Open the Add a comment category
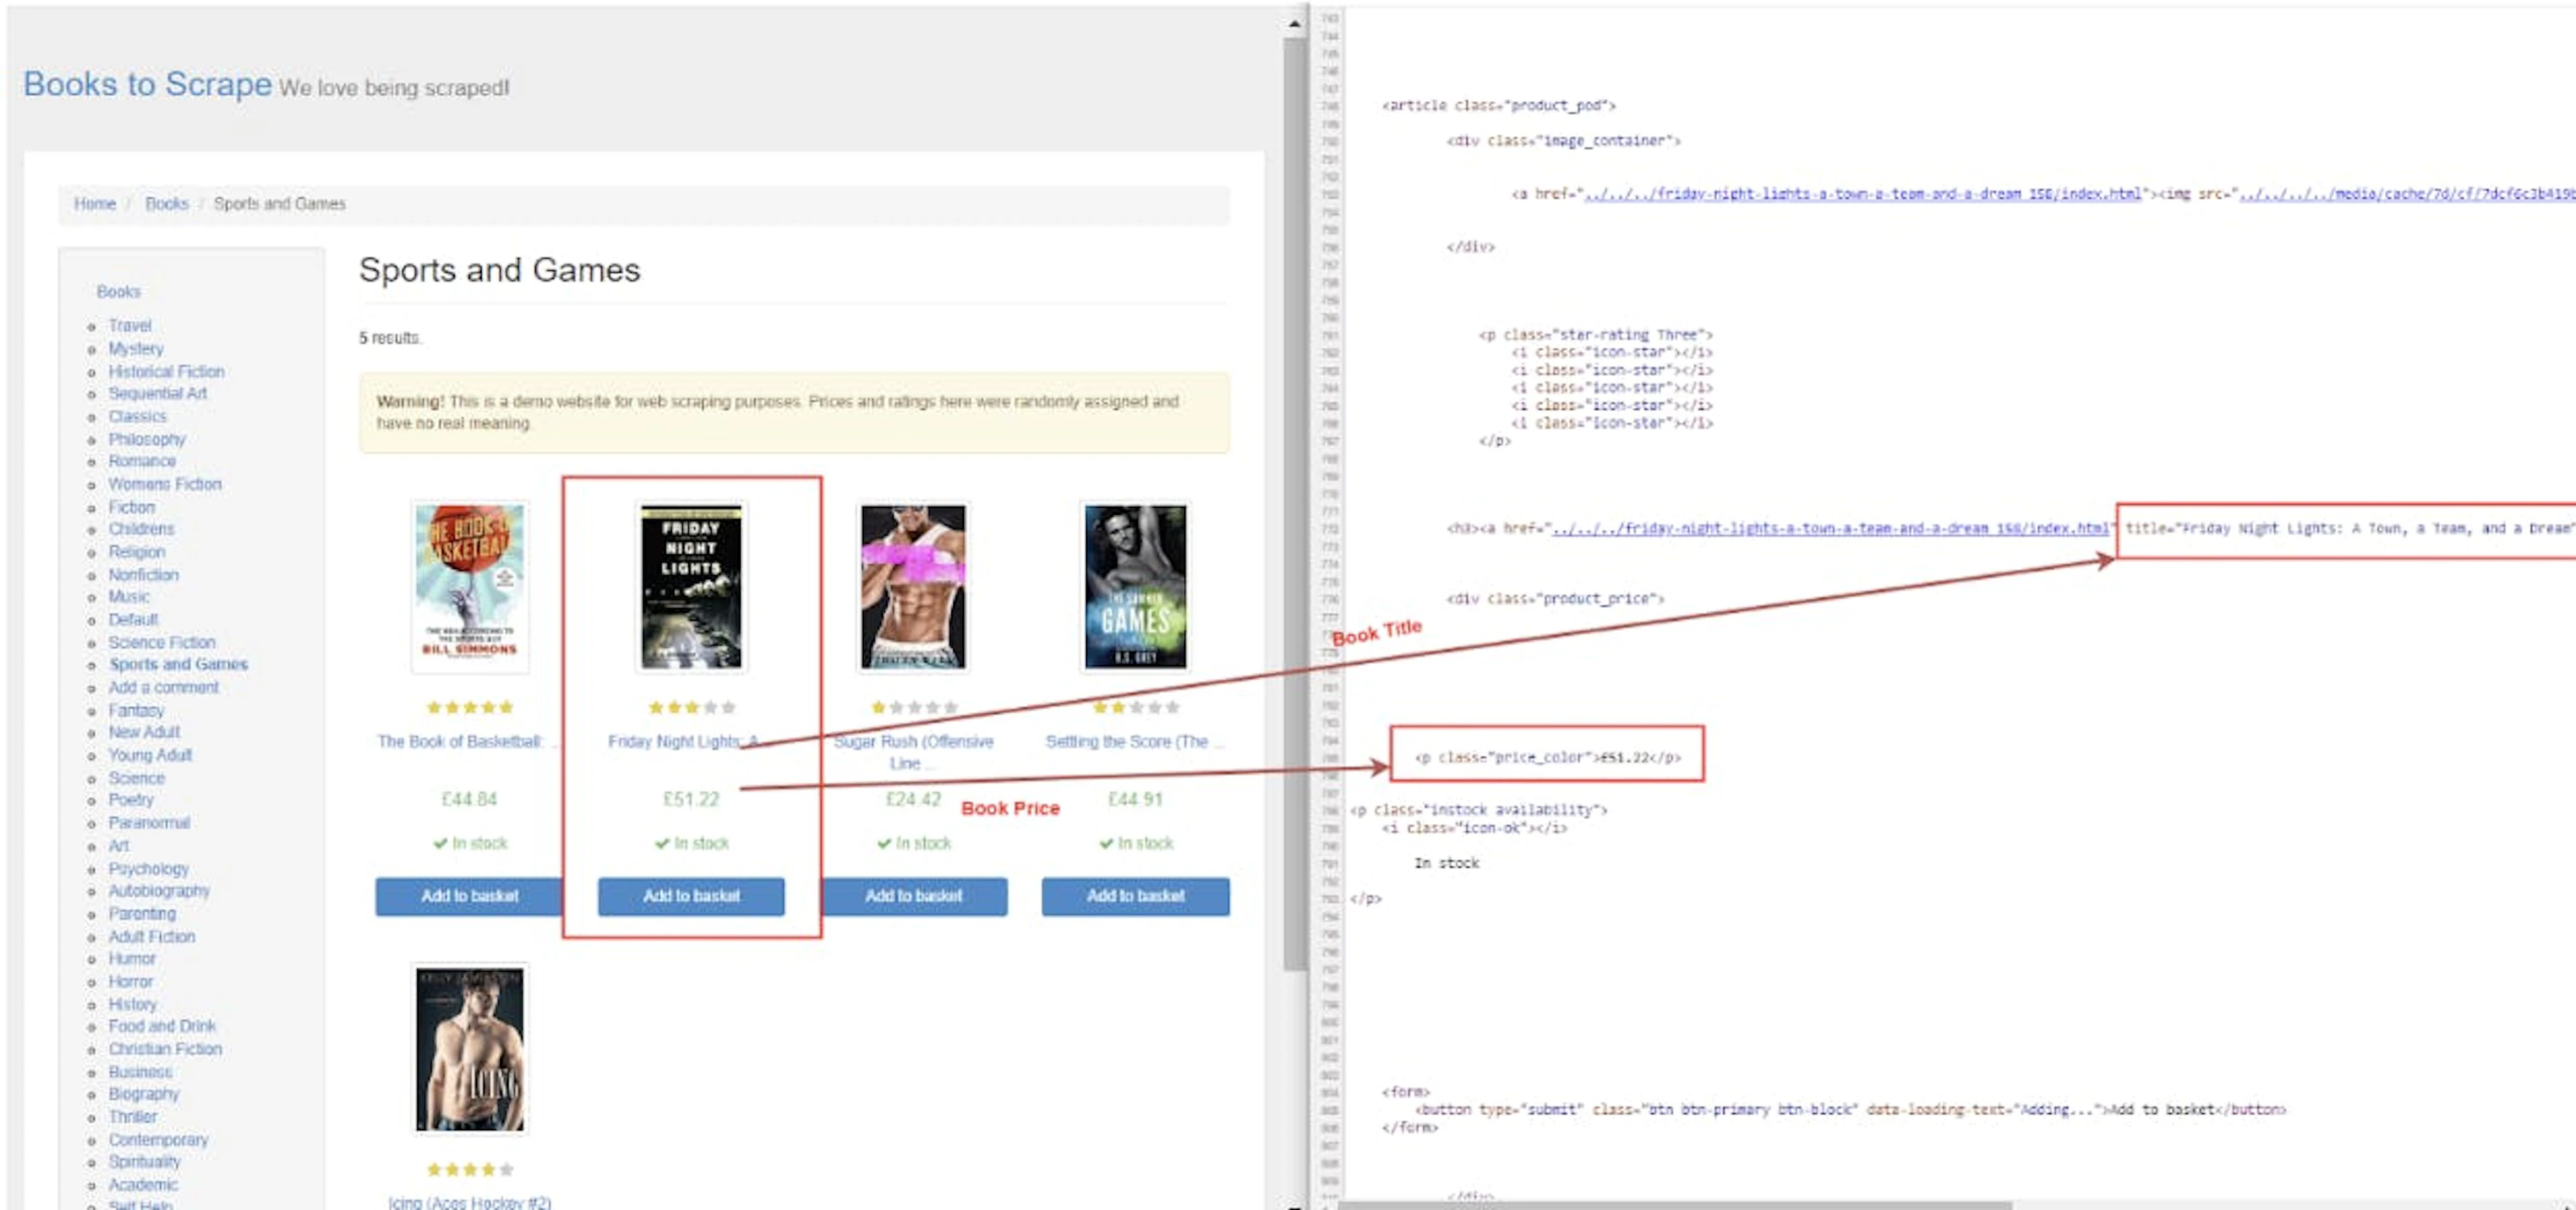The image size is (2576, 1210). [164, 689]
